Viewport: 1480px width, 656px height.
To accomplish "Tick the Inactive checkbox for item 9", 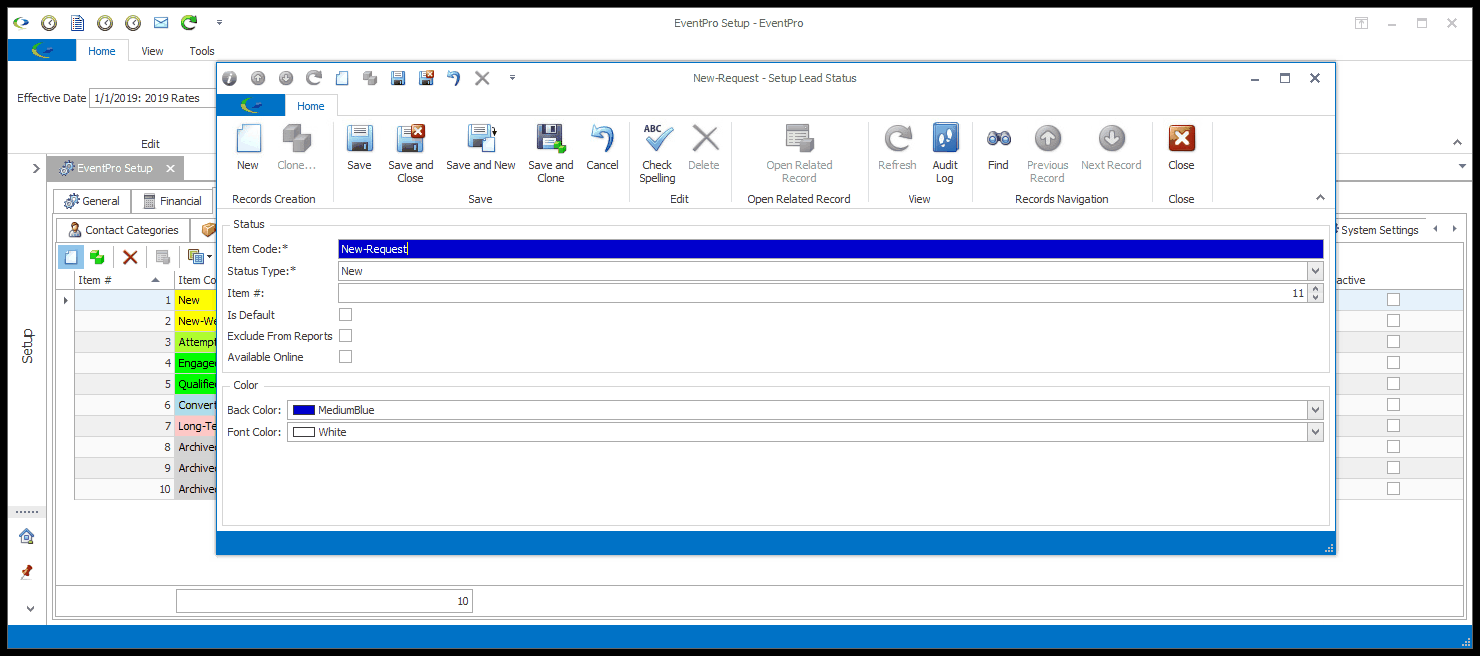I will (1393, 468).
